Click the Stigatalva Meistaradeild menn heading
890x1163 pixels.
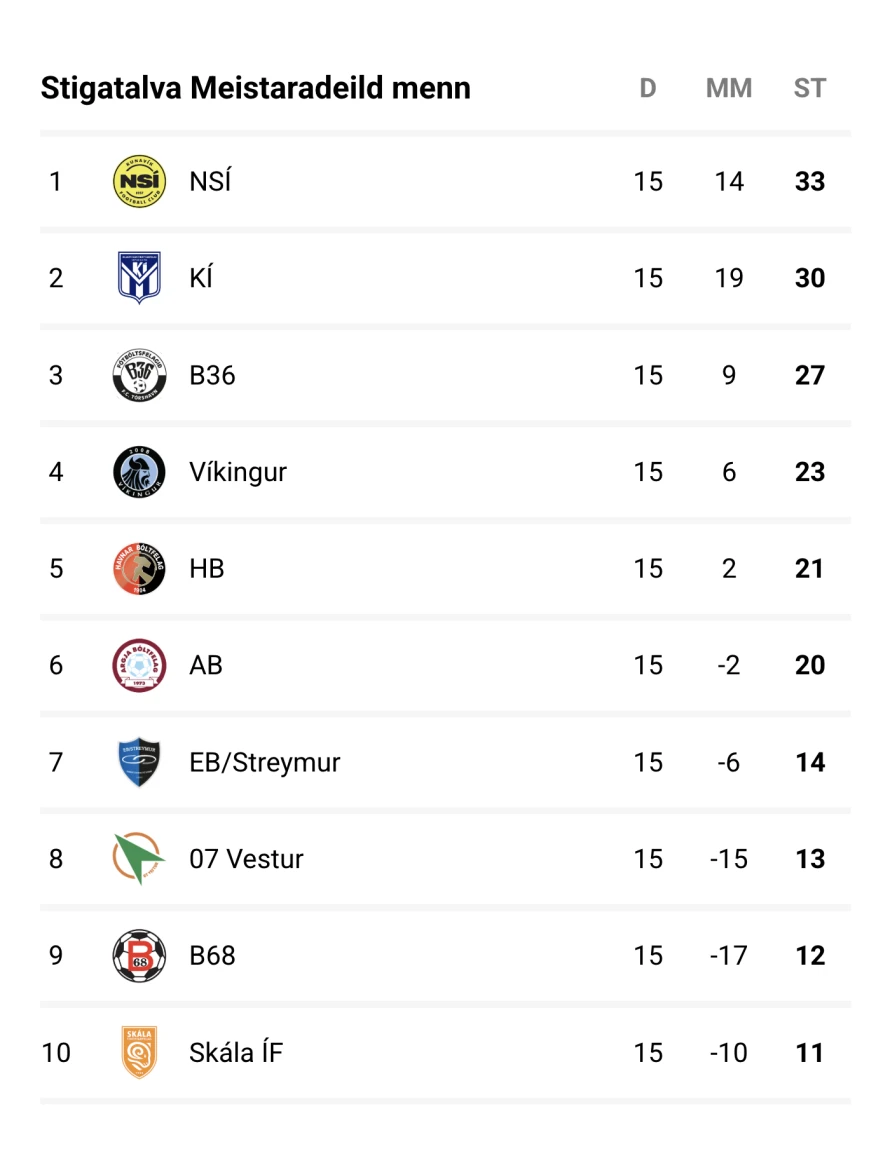256,88
